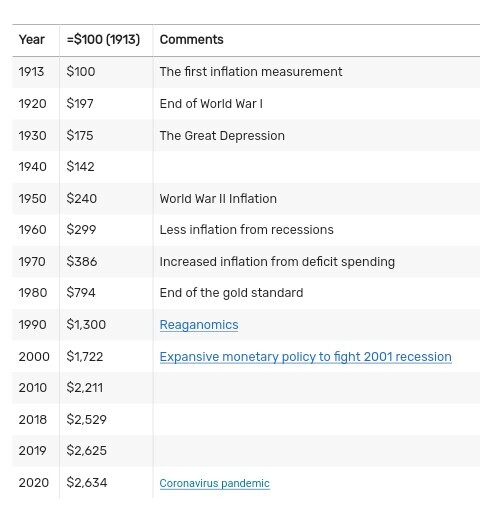This screenshot has height=530, width=480.
Task: Select the $1,300 value for 1990
Action: [x=86, y=324]
